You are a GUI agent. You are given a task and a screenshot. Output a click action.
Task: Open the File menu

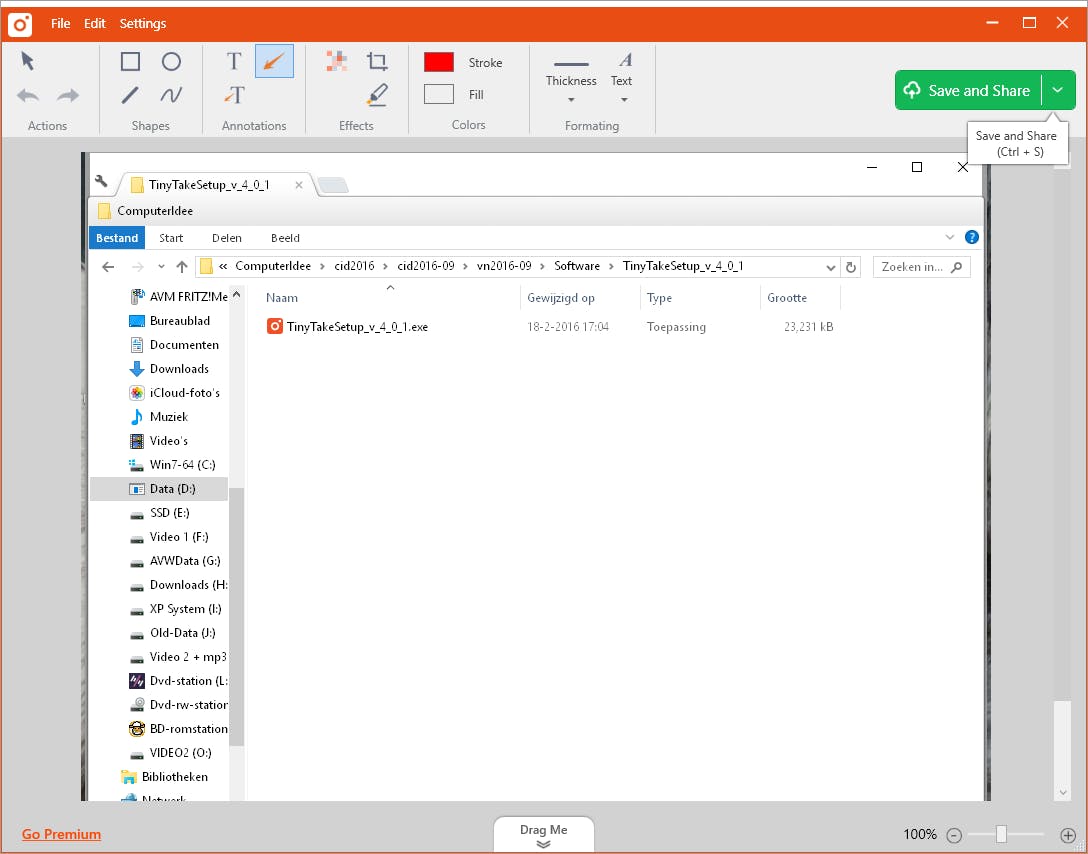(x=60, y=24)
